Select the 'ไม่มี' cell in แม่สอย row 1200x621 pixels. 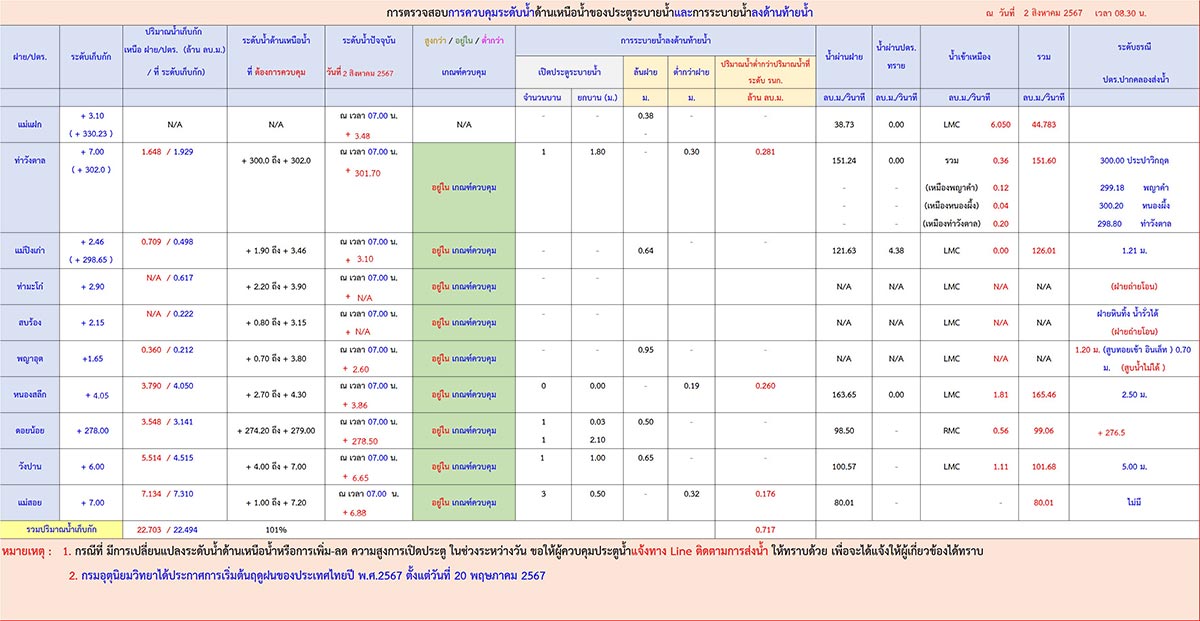pos(1133,502)
